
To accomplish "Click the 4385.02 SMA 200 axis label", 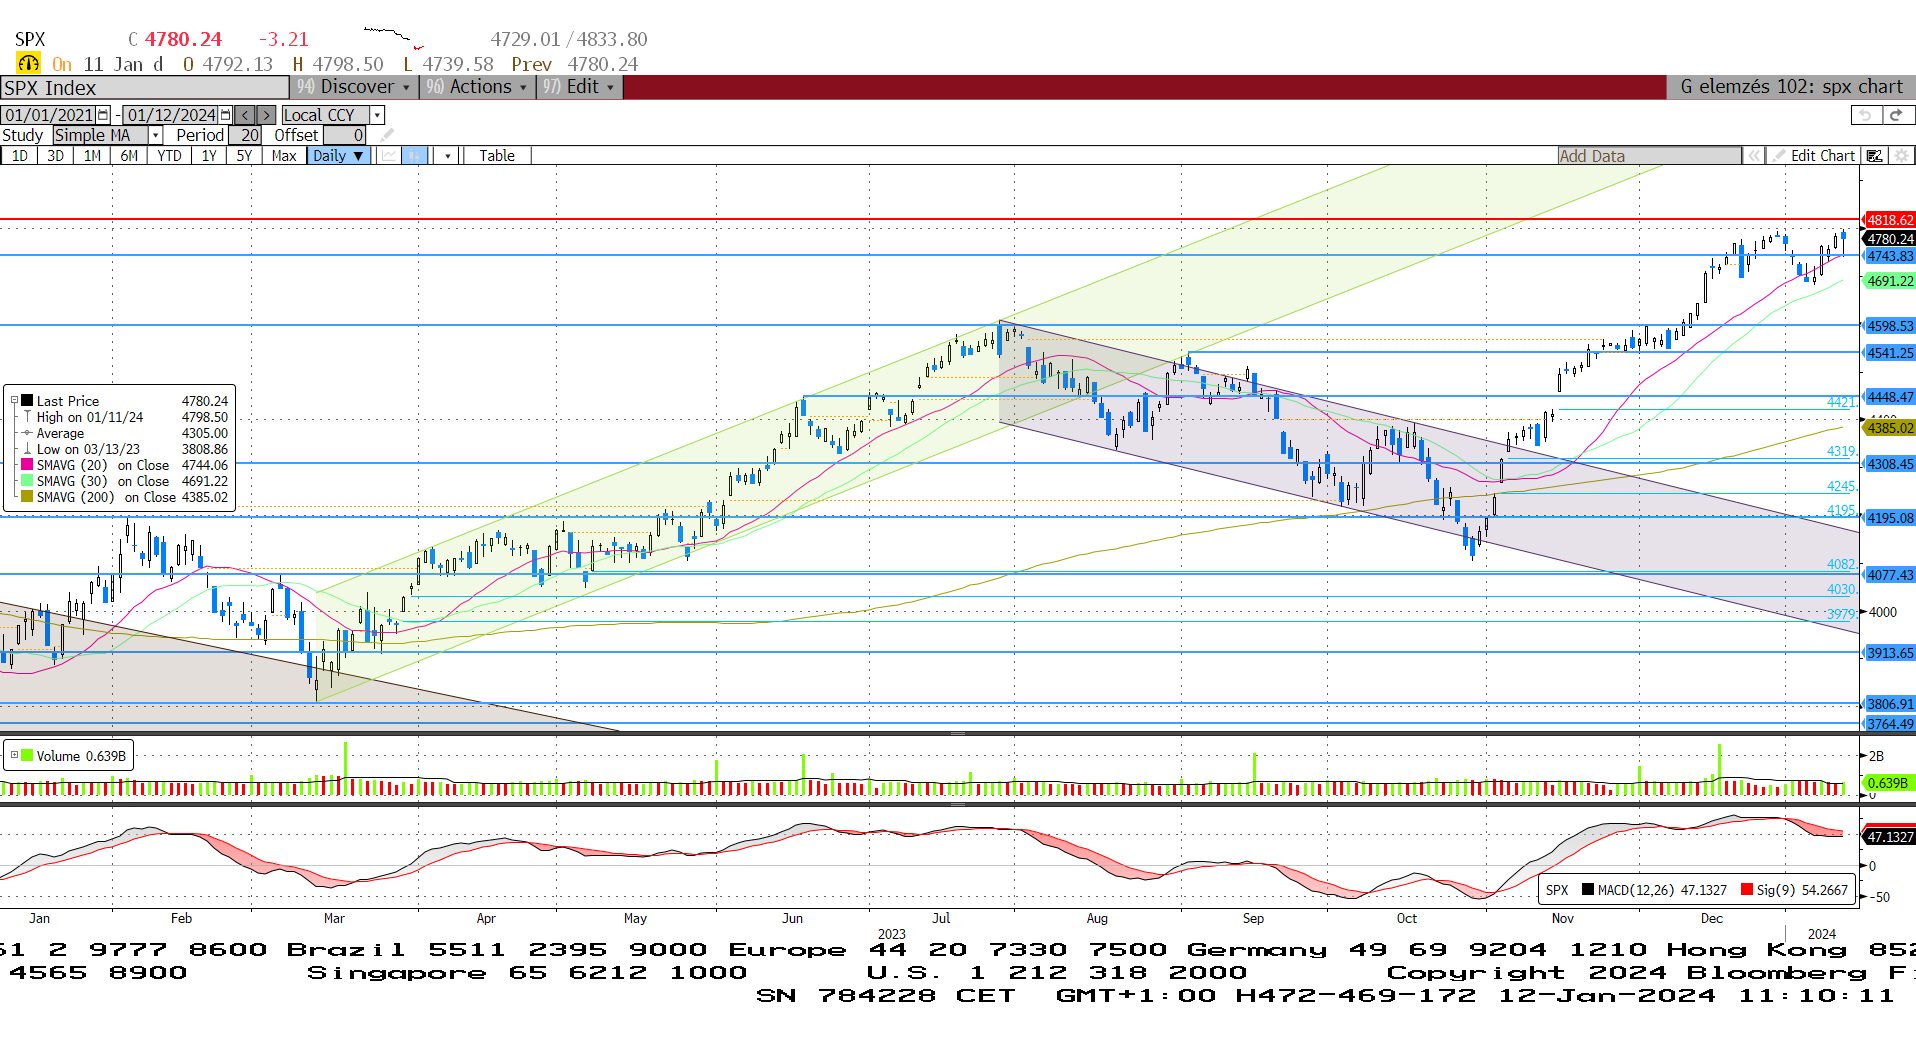I will click(x=1889, y=428).
